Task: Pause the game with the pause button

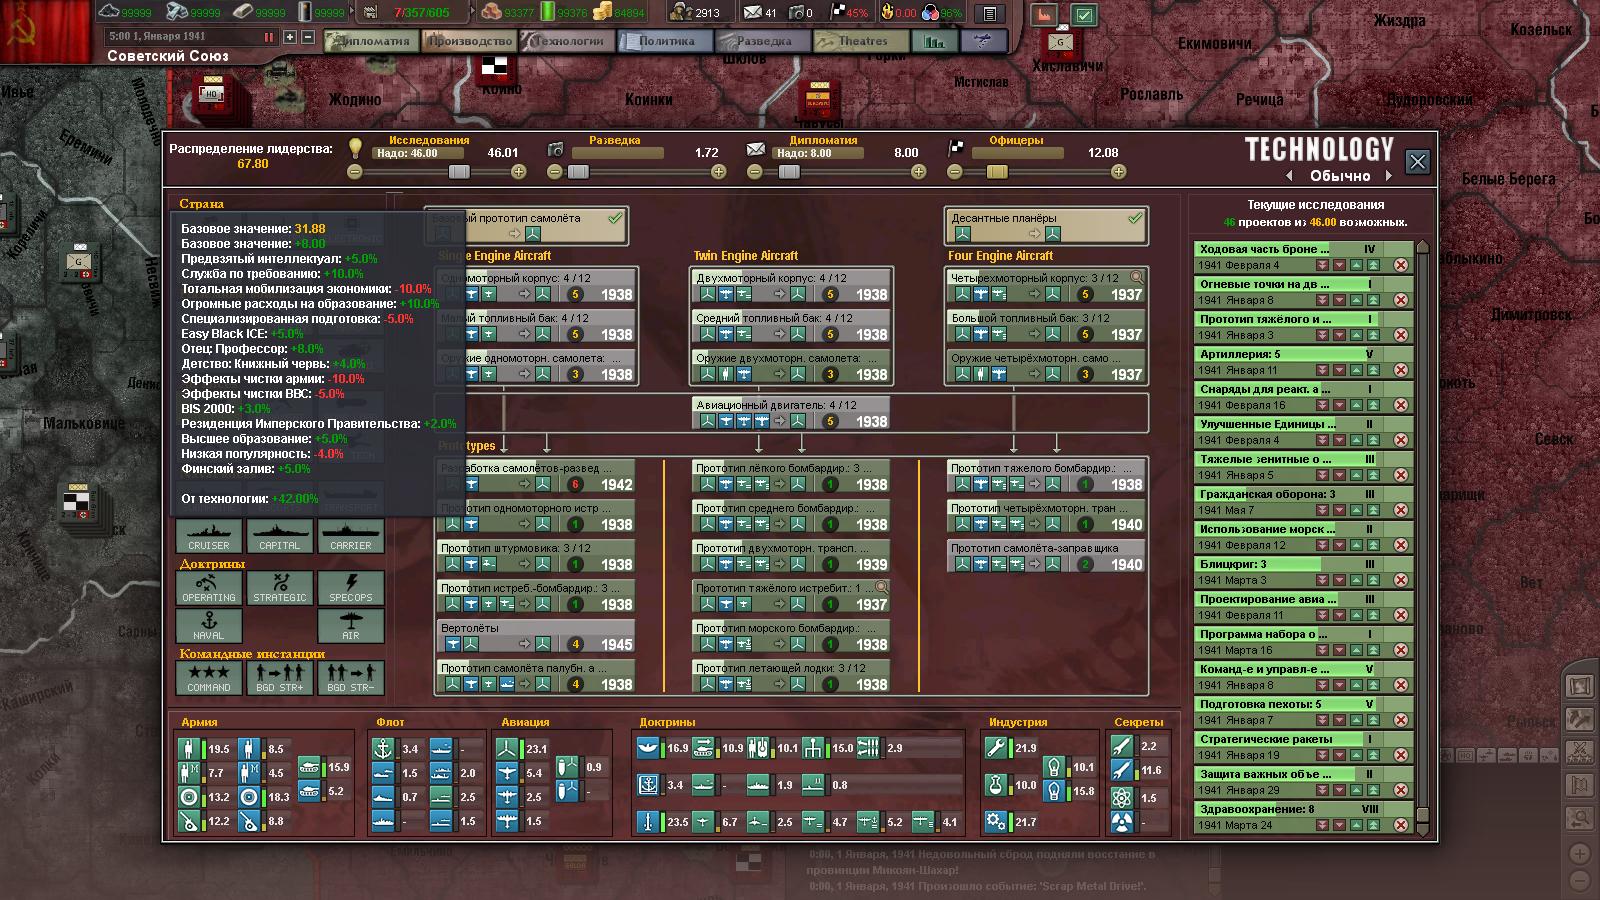Action: click(268, 37)
